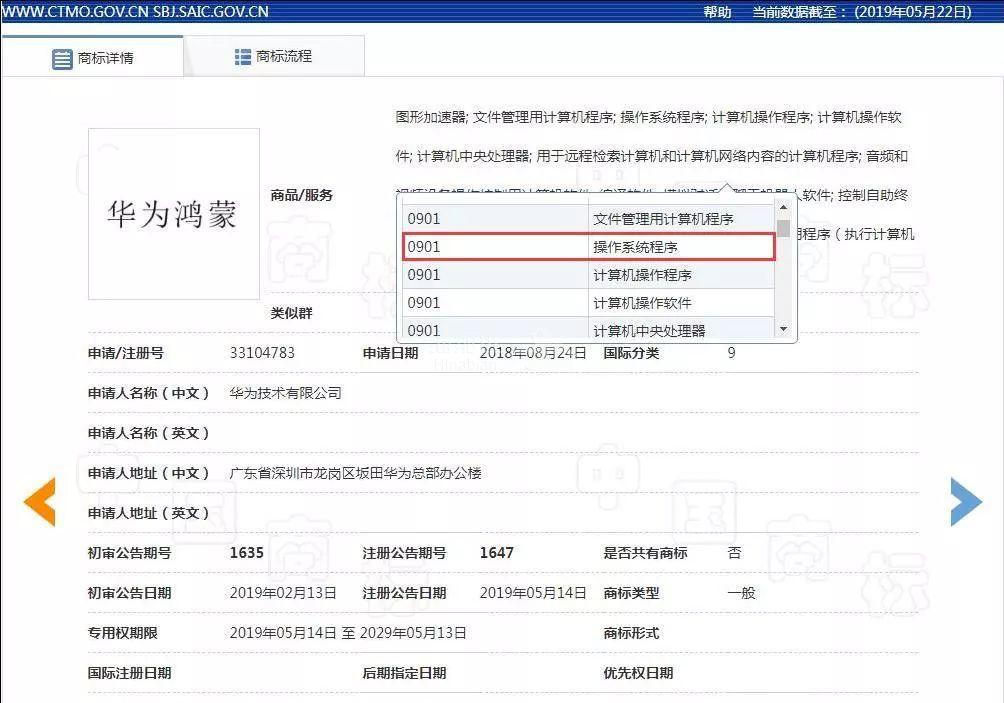The image size is (1004, 703).
Task: Click the data cutoff date 2019年05月22日
Action: (x=912, y=12)
